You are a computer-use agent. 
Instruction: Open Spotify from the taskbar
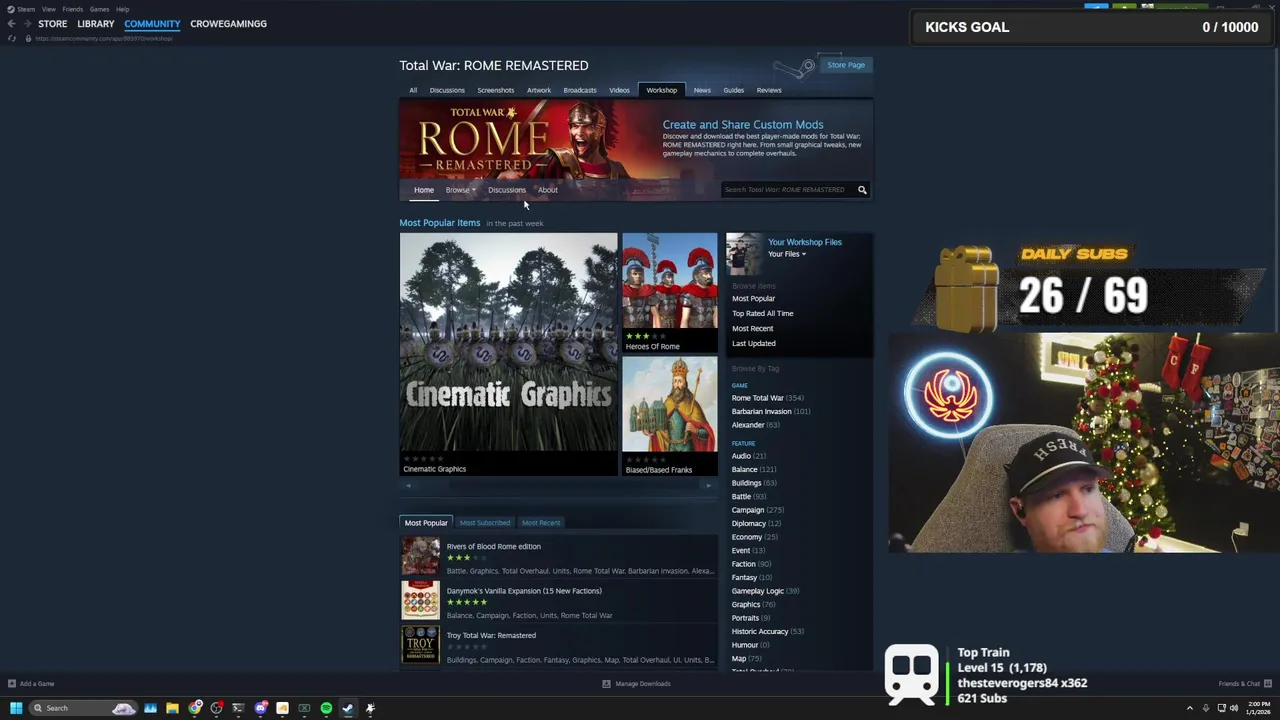coord(326,708)
